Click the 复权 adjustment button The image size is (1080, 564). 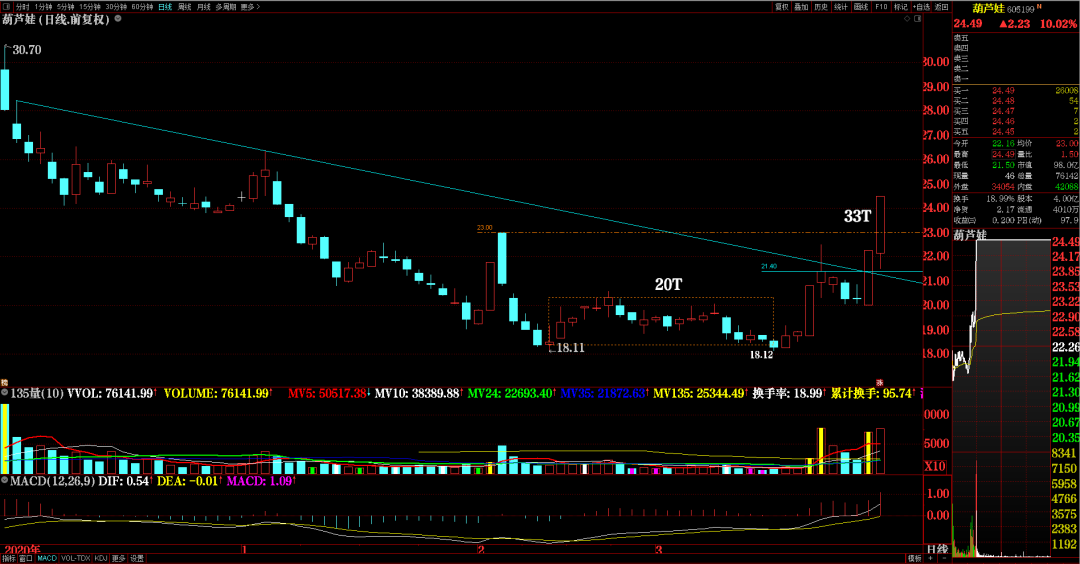click(782, 6)
